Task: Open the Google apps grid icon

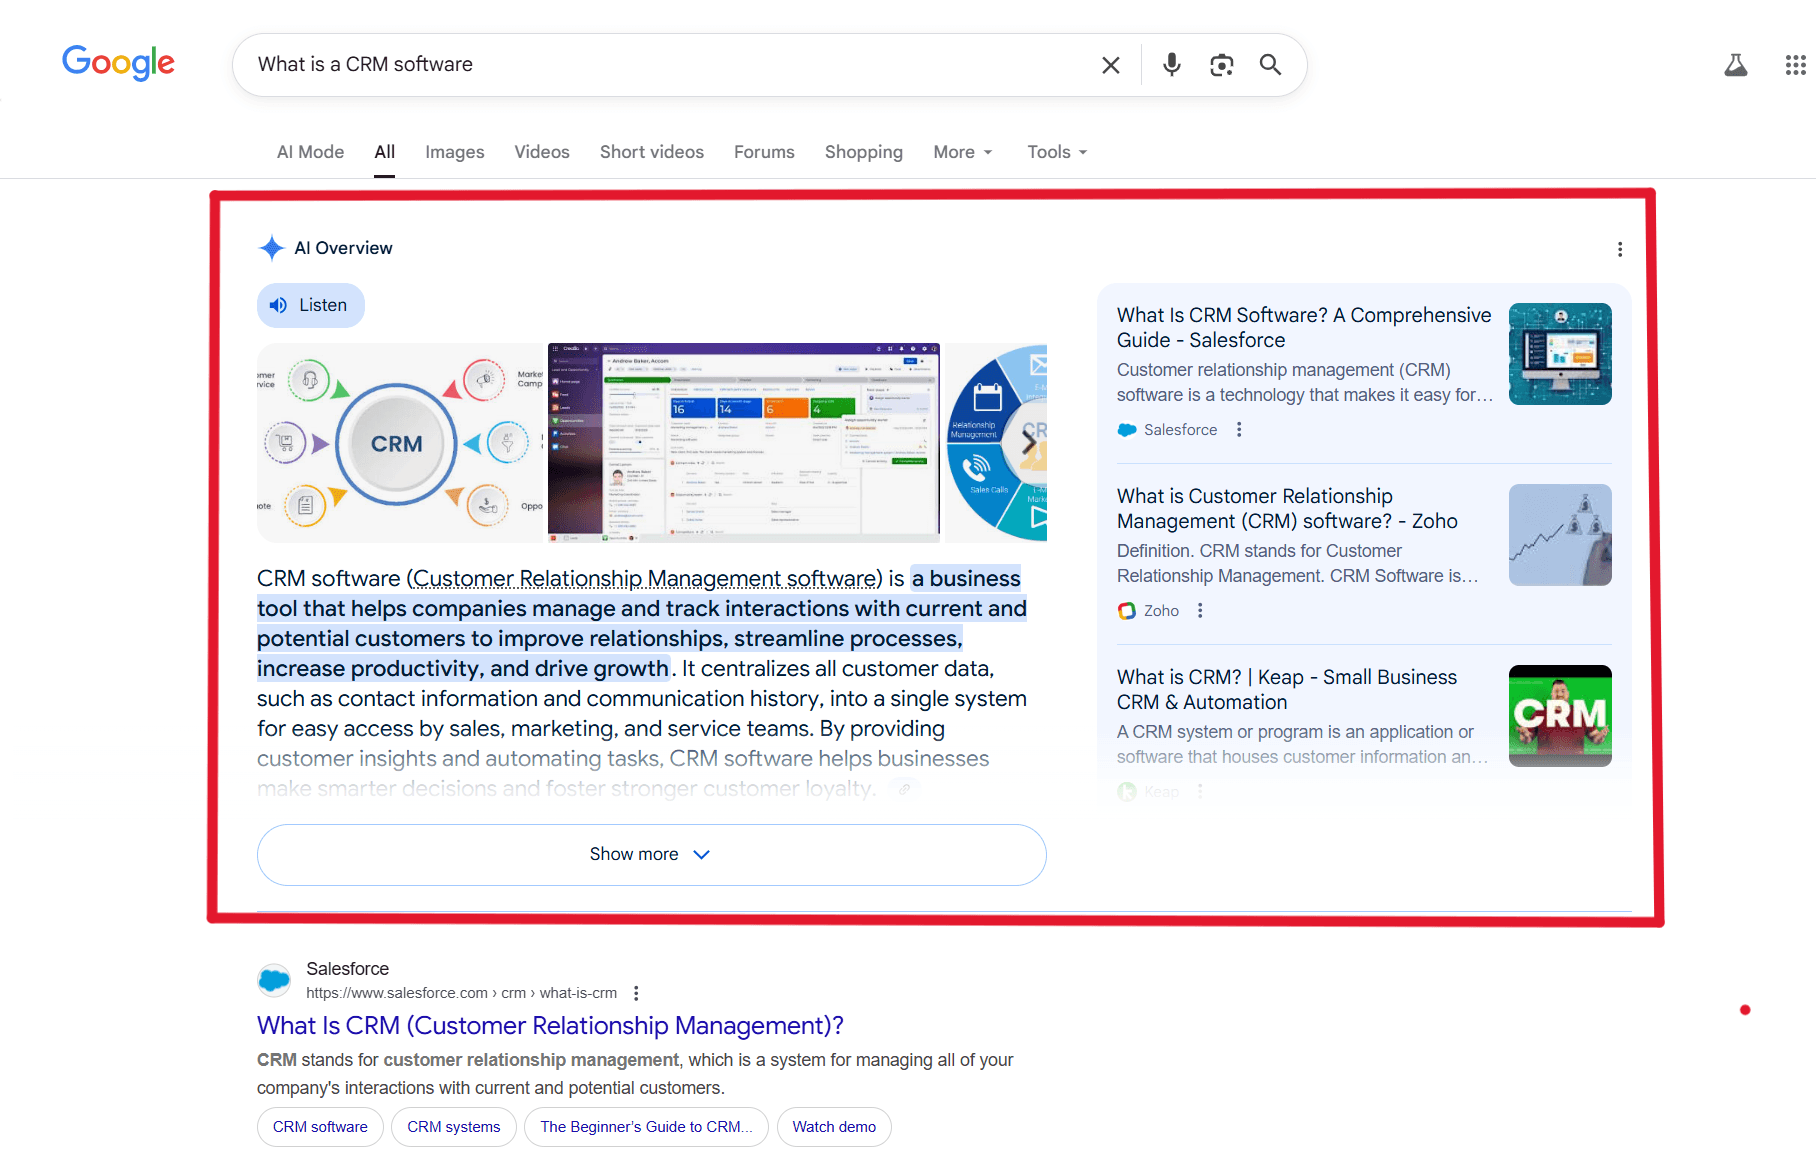Action: coord(1794,64)
